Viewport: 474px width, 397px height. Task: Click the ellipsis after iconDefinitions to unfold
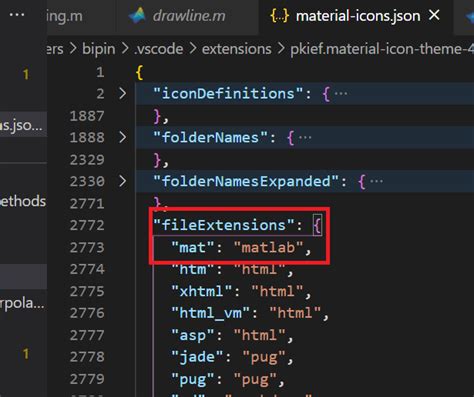coord(341,94)
